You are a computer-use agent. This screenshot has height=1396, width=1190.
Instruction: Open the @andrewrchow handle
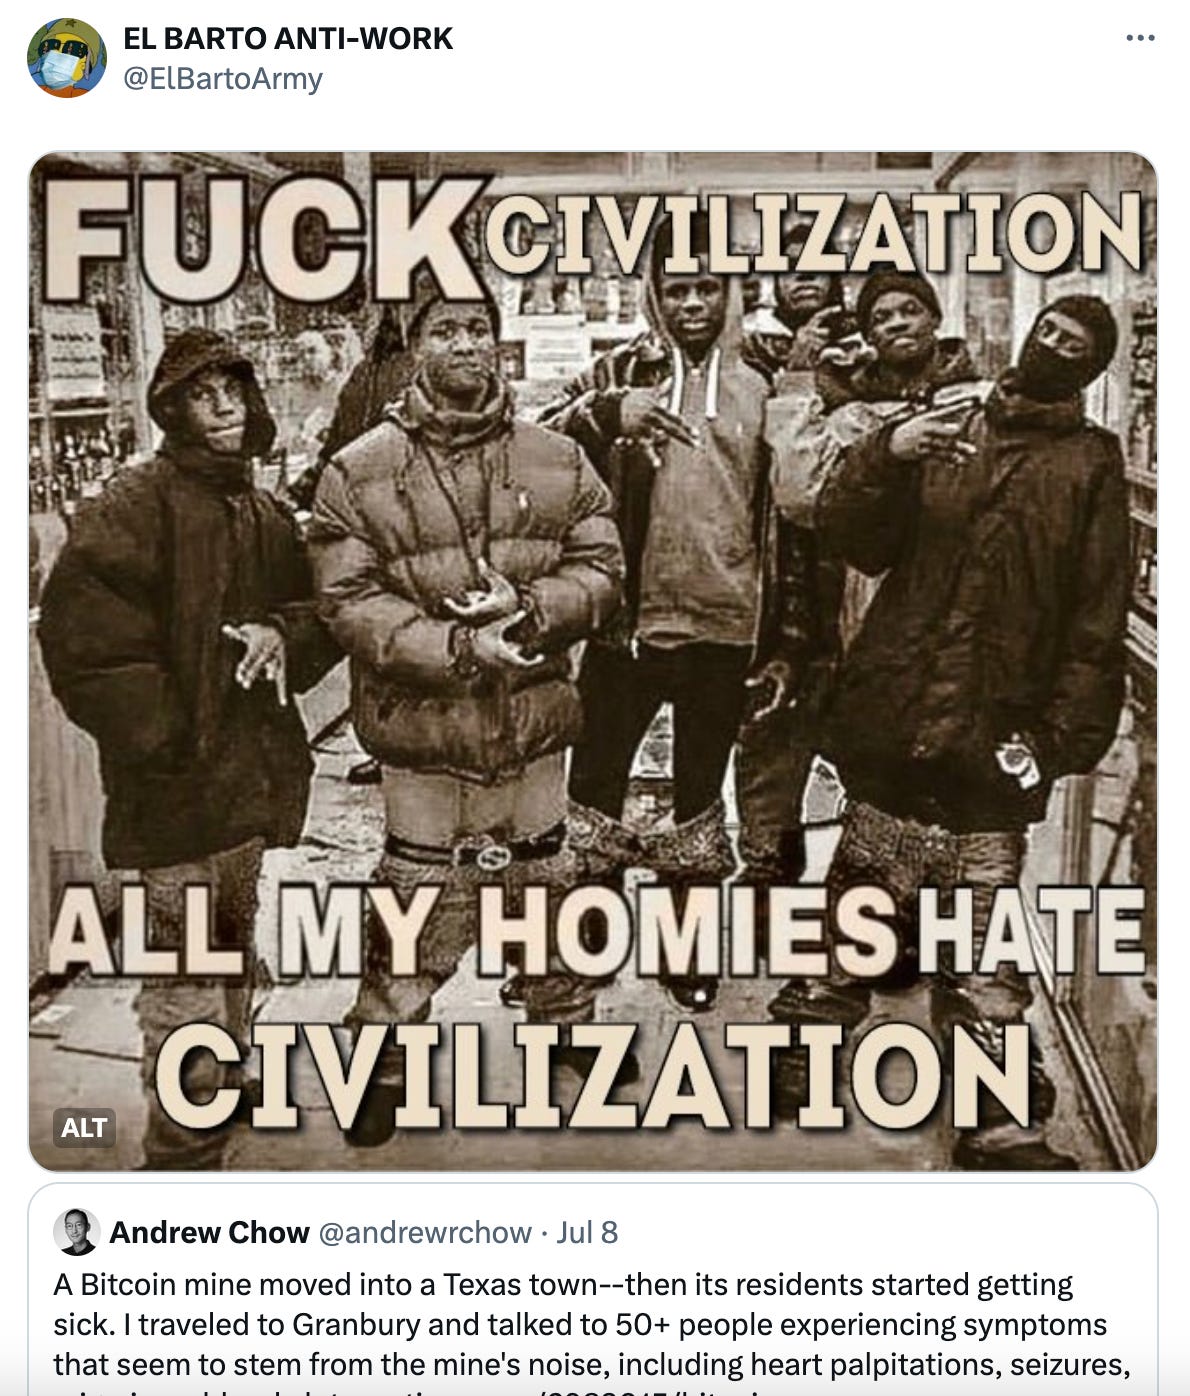pos(424,1232)
